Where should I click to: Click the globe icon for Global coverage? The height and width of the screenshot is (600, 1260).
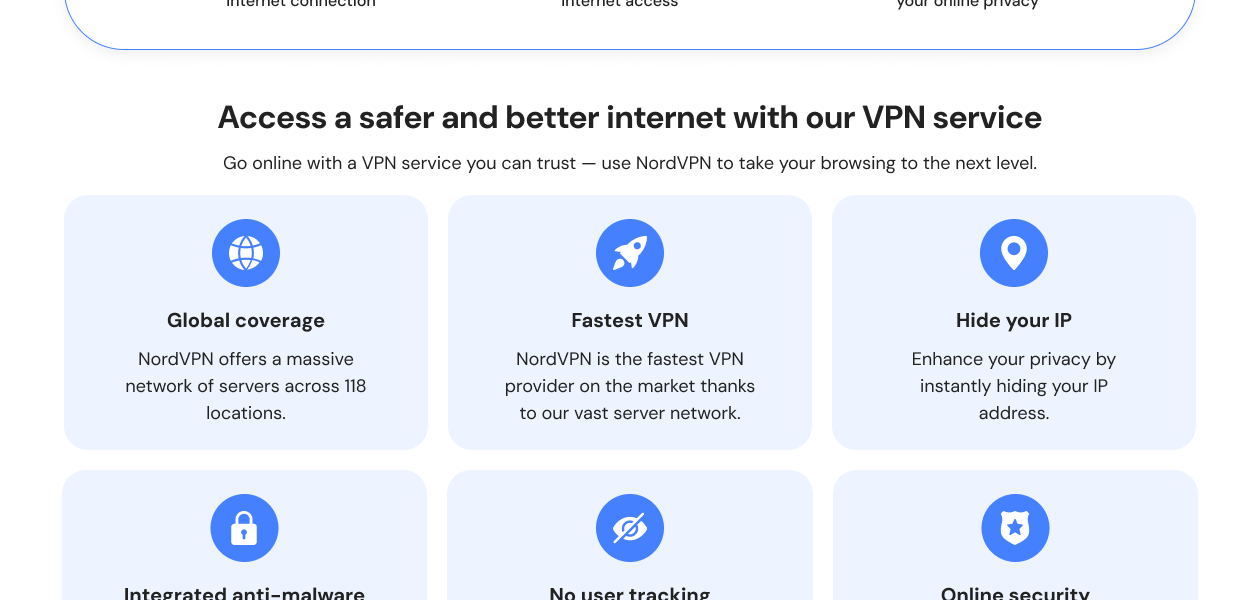[x=246, y=253]
